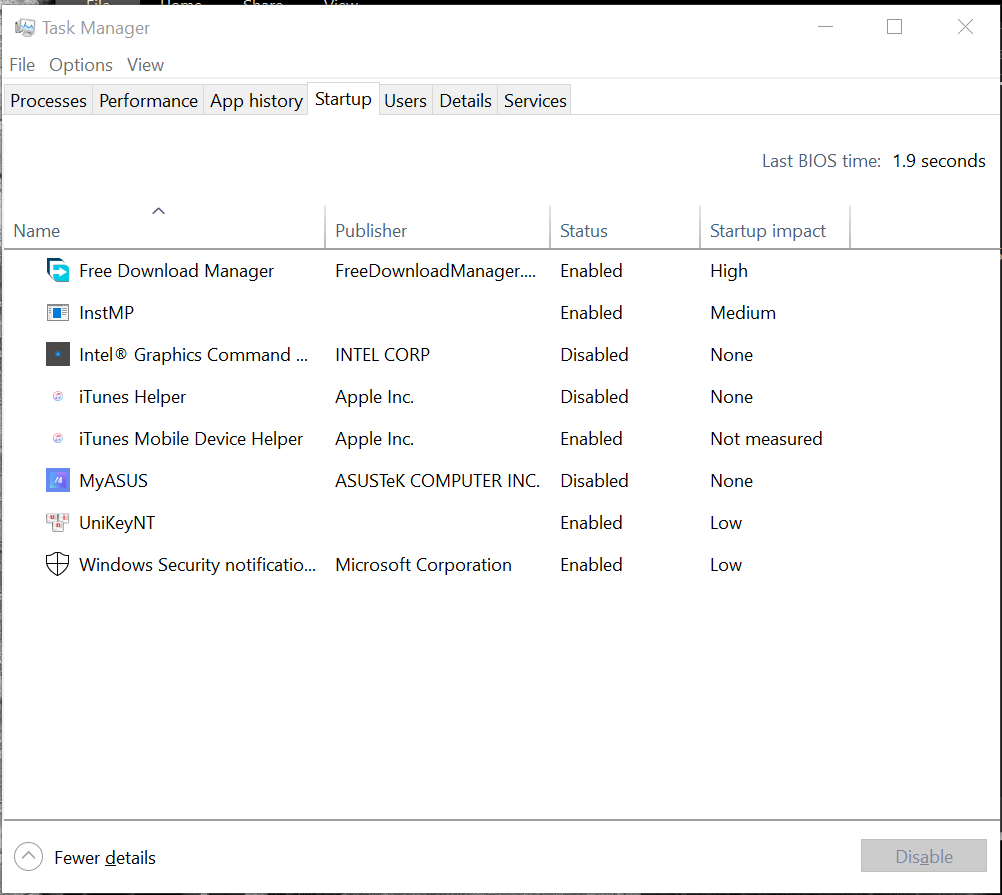Click the Not measured impact value

coord(766,439)
